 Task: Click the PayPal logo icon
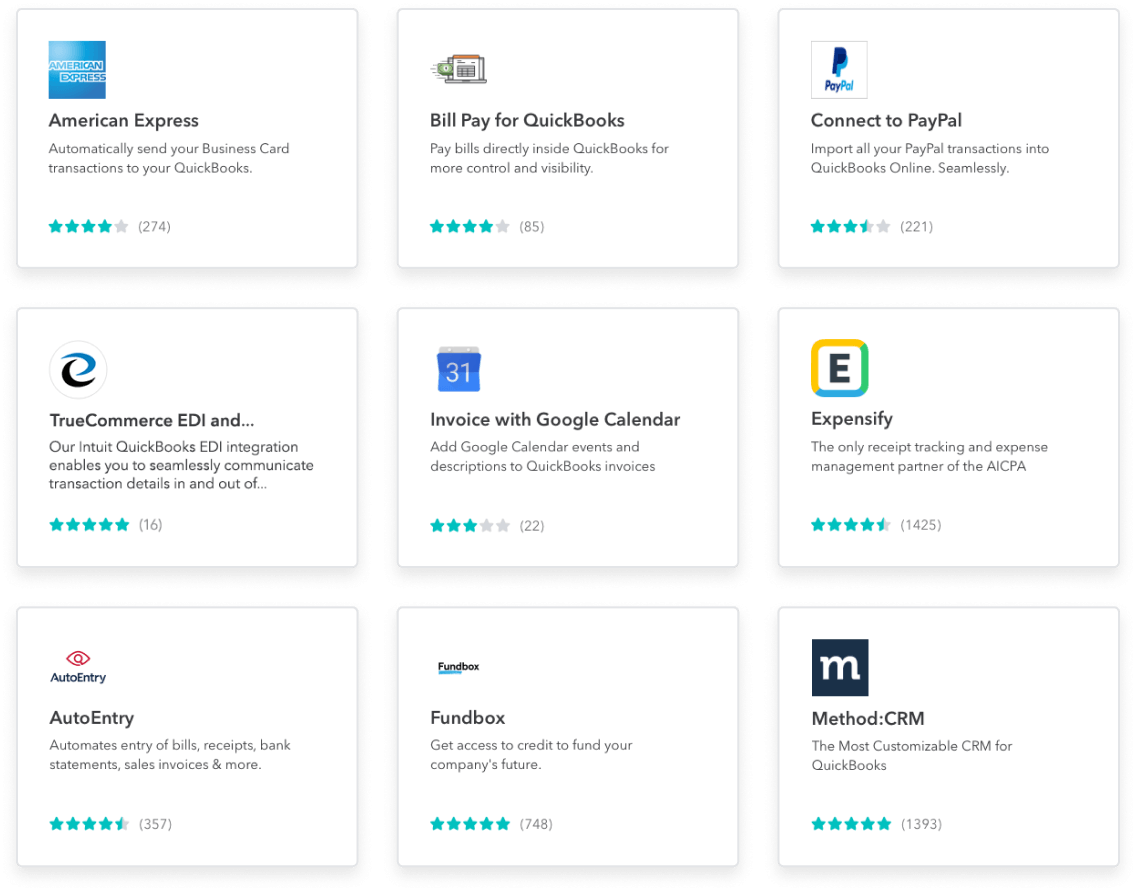pos(839,70)
